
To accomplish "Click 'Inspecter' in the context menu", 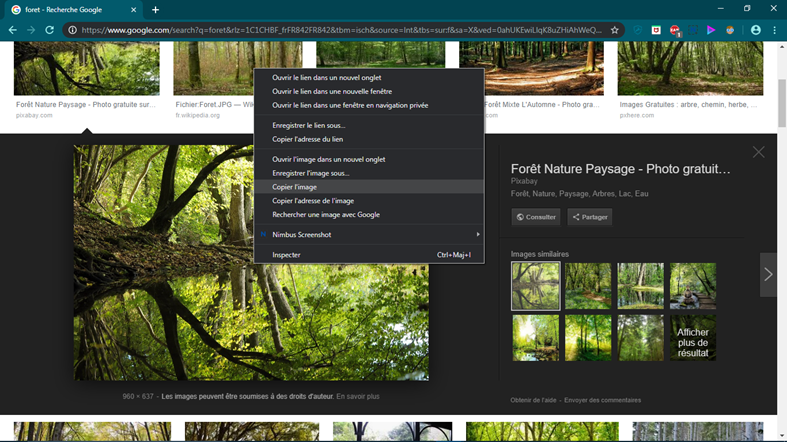I will tap(286, 255).
